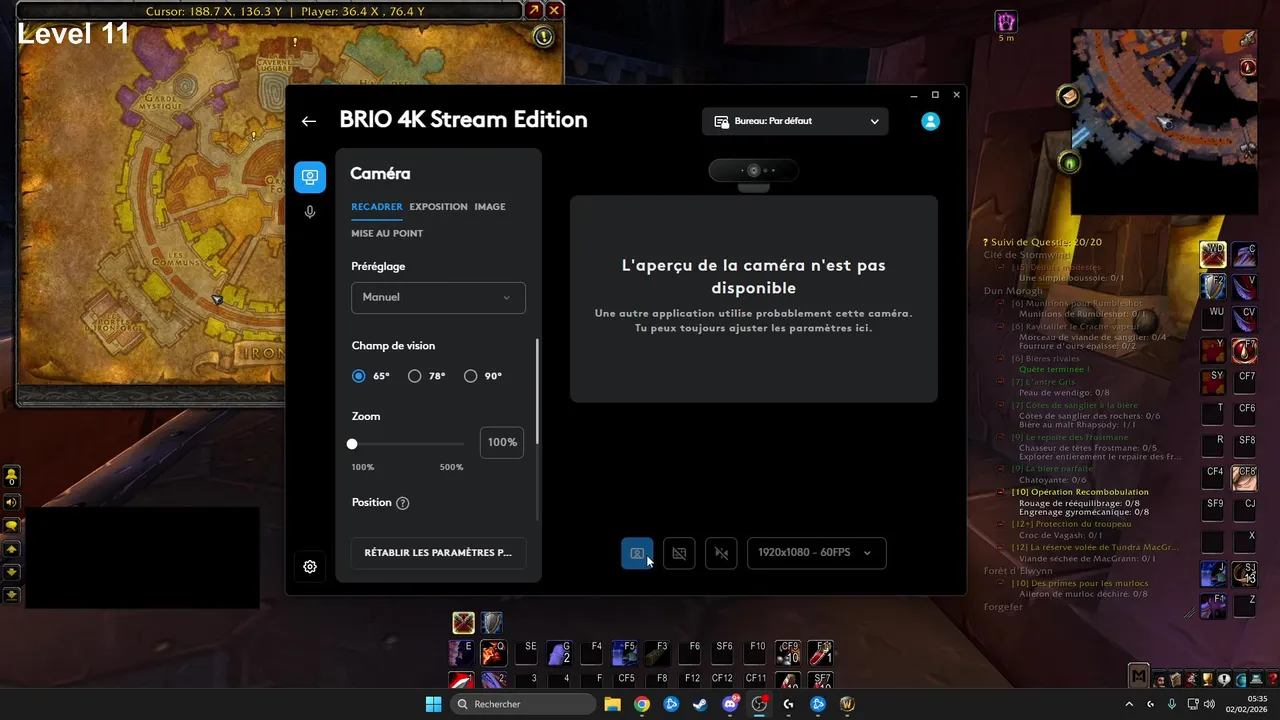This screenshot has height=720, width=1280.
Task: Select the 65° field of view
Action: [x=359, y=376]
